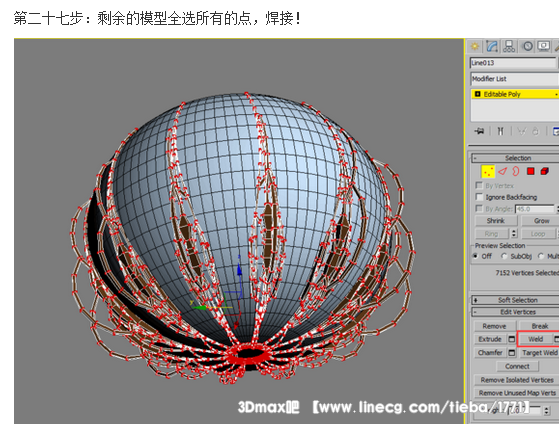The height and width of the screenshot is (424, 559).
Task: Expand the Soft Selection rollout
Action: pyautogui.click(x=516, y=300)
